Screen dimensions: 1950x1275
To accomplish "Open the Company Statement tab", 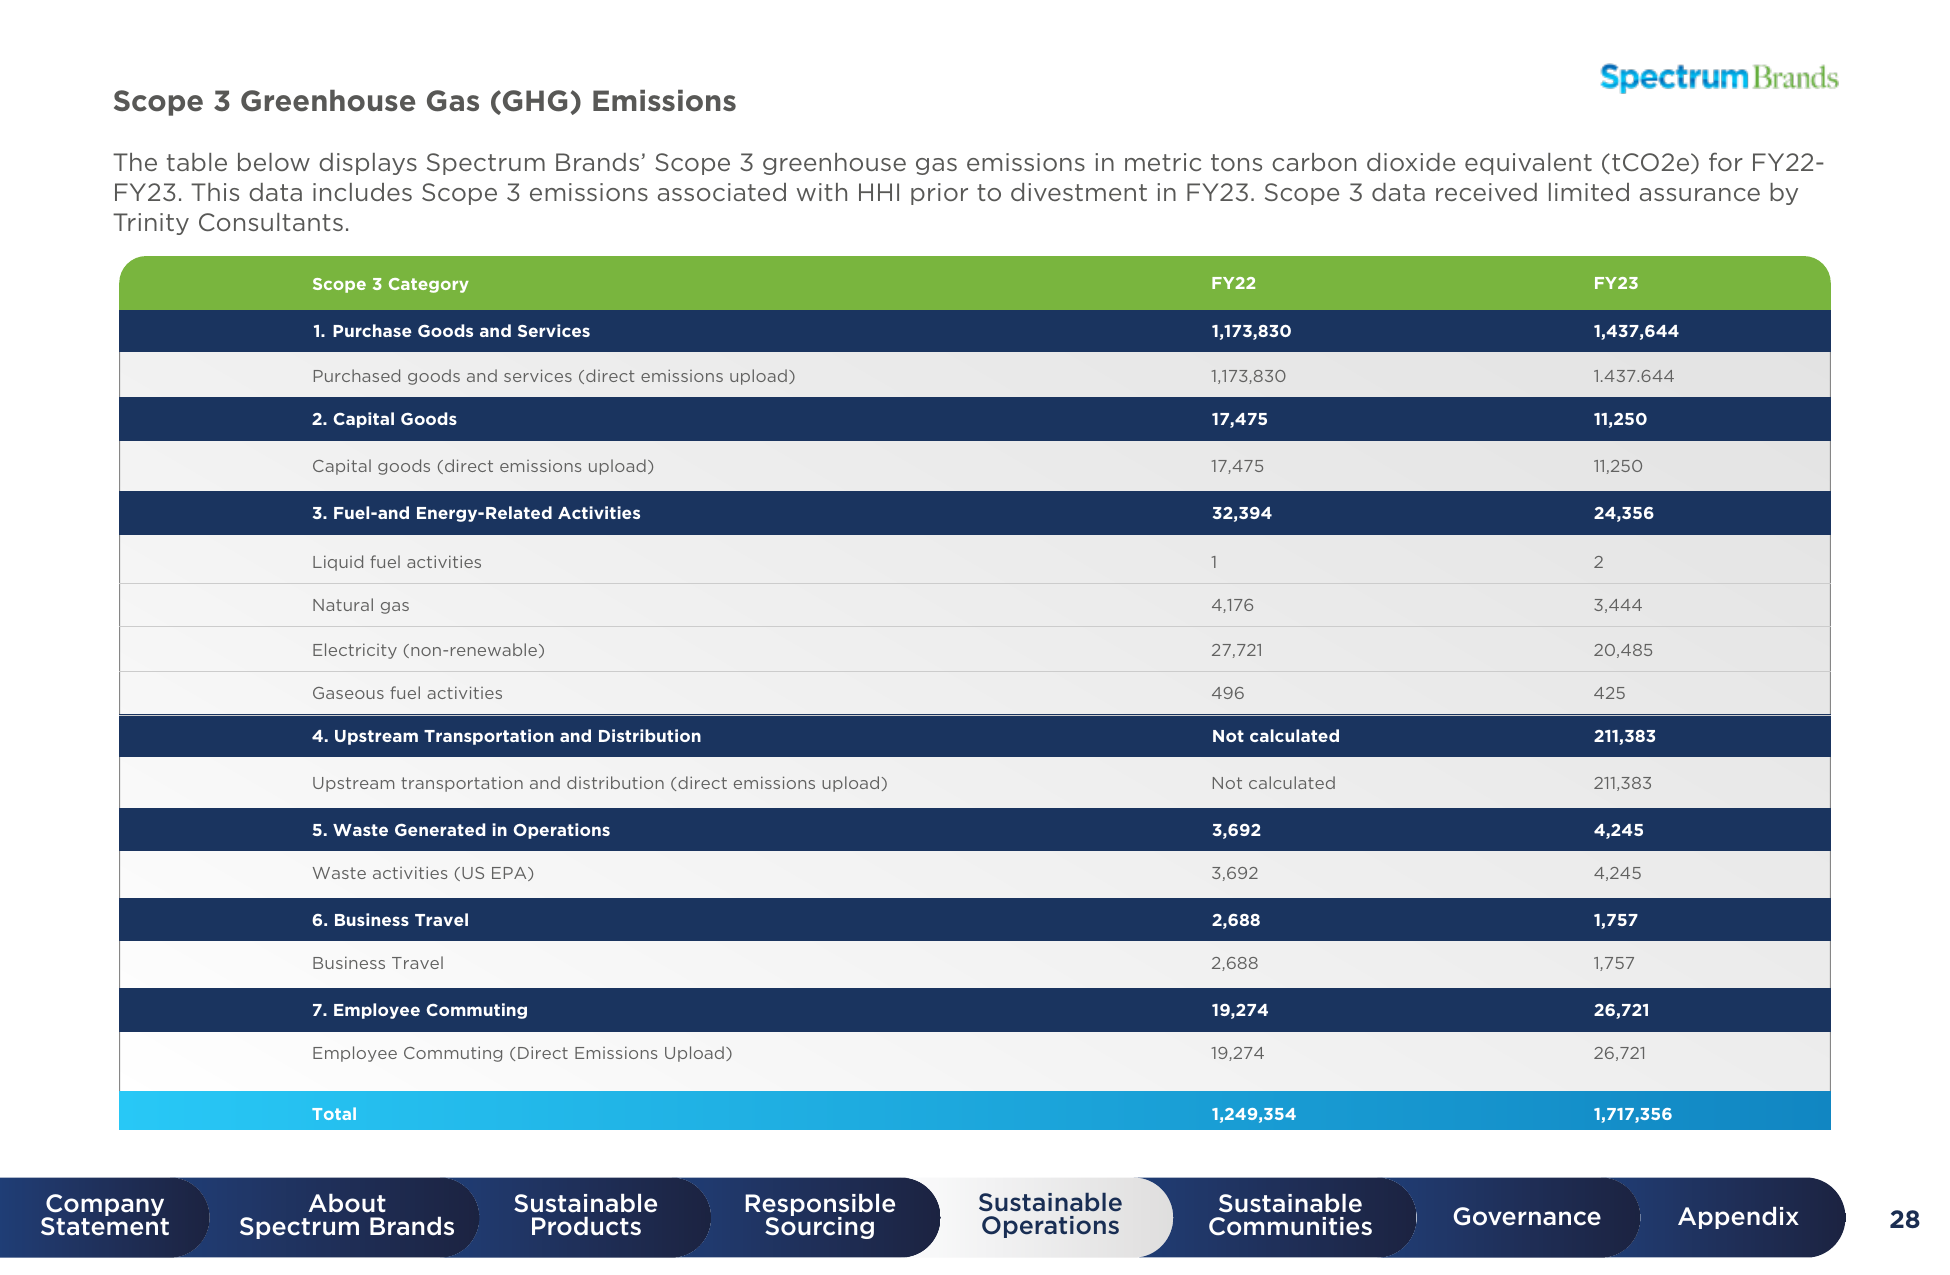I will click(104, 1216).
